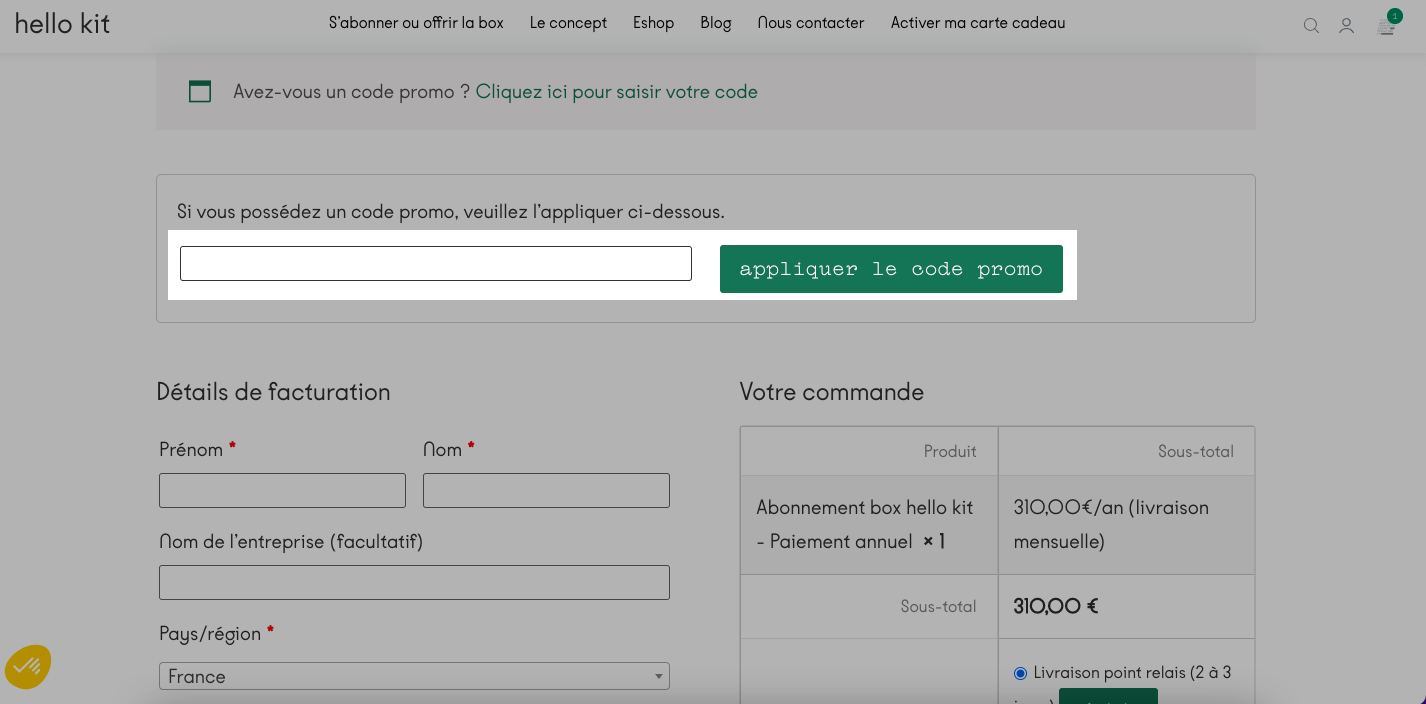Go to Nous contacter page

pyautogui.click(x=811, y=23)
